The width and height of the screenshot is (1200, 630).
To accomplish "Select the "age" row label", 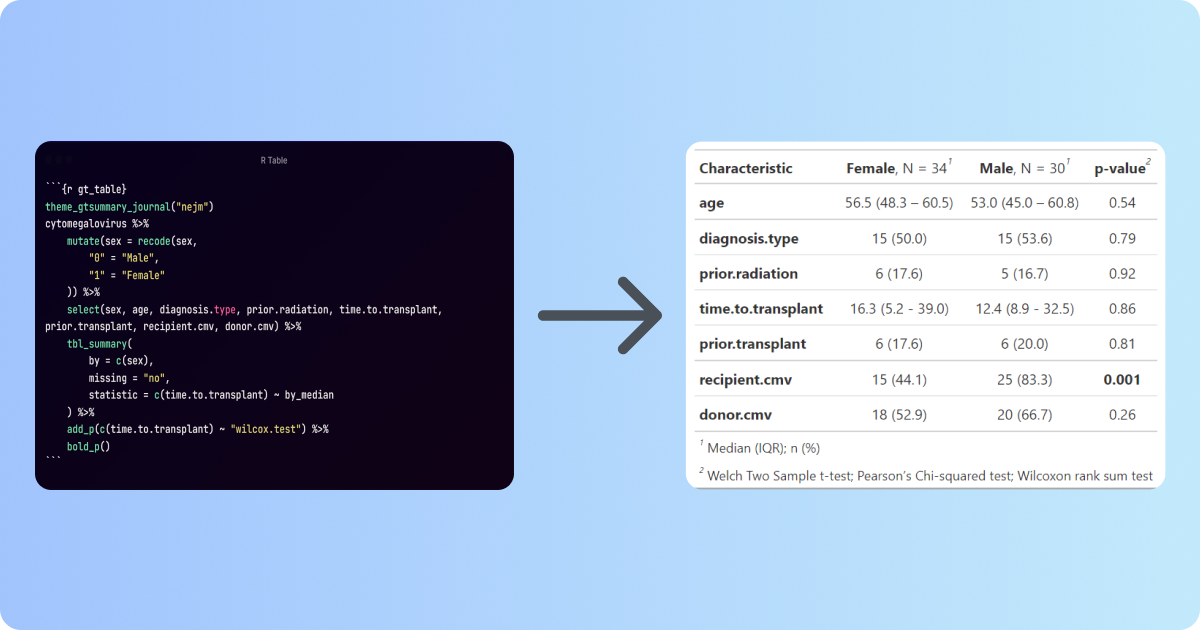I will [712, 203].
